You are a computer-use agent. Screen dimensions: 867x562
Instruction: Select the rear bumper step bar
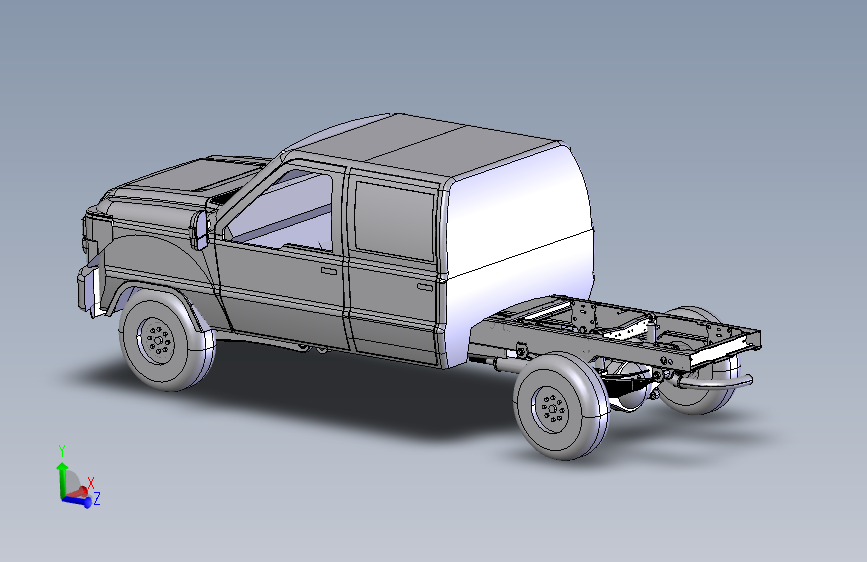click(716, 382)
